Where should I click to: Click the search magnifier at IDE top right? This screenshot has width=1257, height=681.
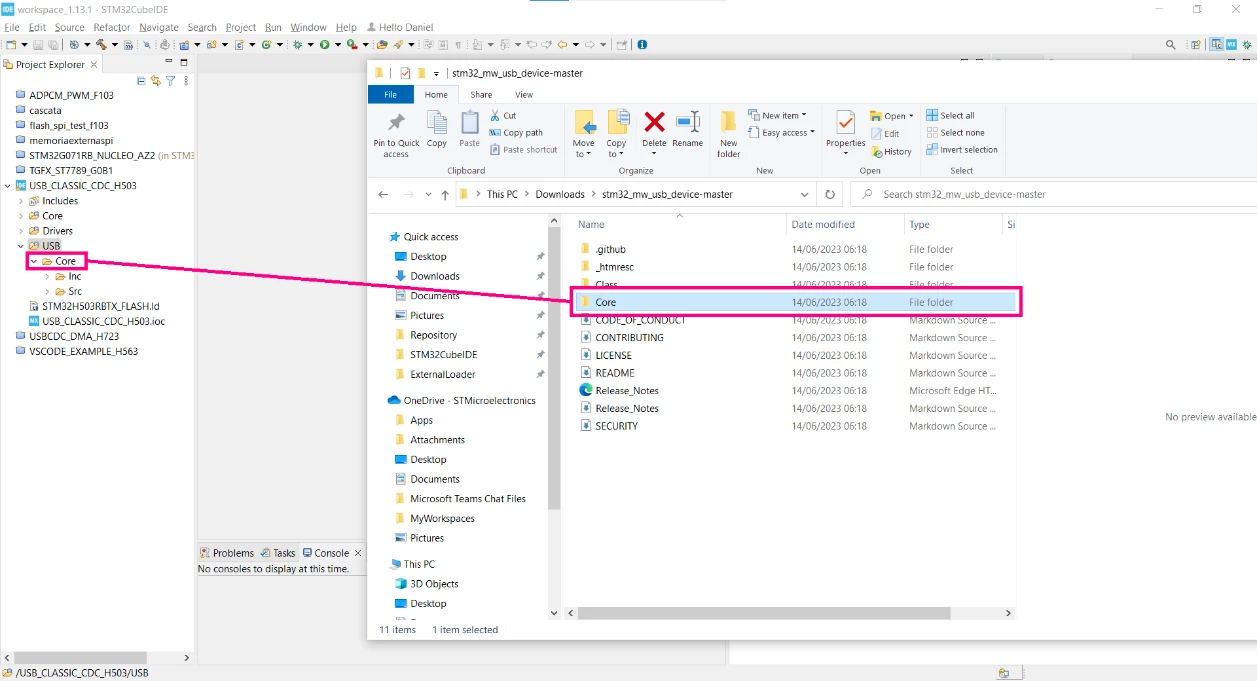1171,44
